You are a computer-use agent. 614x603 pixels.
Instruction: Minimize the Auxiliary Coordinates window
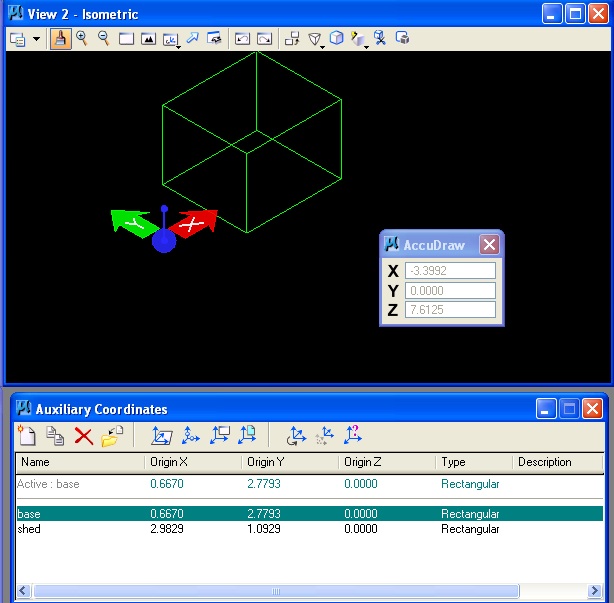545,409
